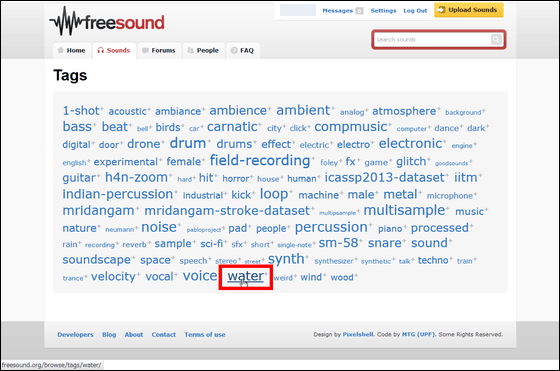Select the trance tag

point(73,278)
